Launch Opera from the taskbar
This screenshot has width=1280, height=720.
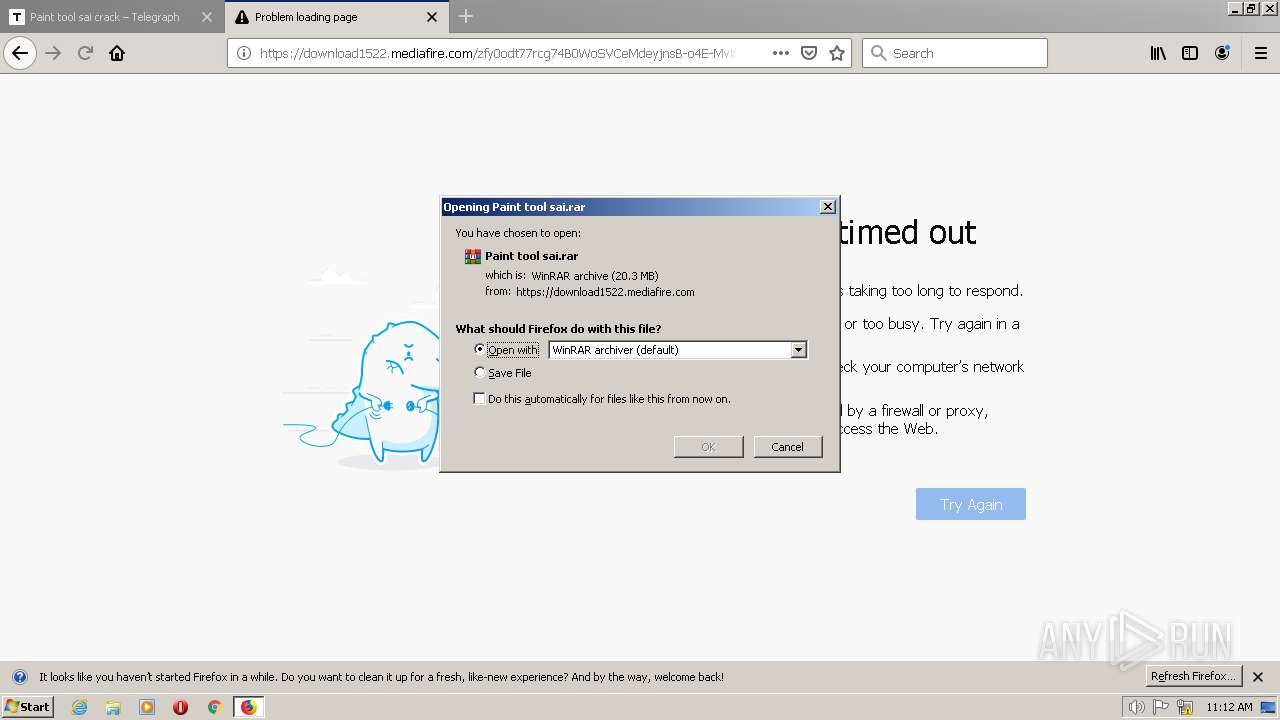pos(180,707)
